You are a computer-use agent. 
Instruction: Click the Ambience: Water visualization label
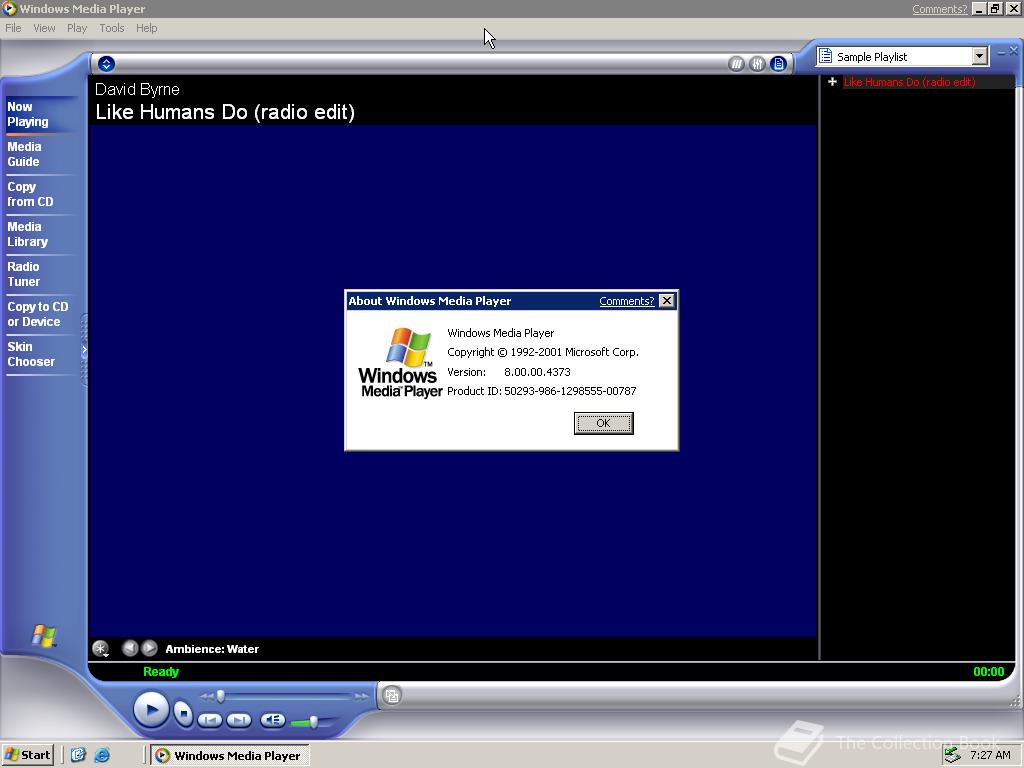click(212, 649)
